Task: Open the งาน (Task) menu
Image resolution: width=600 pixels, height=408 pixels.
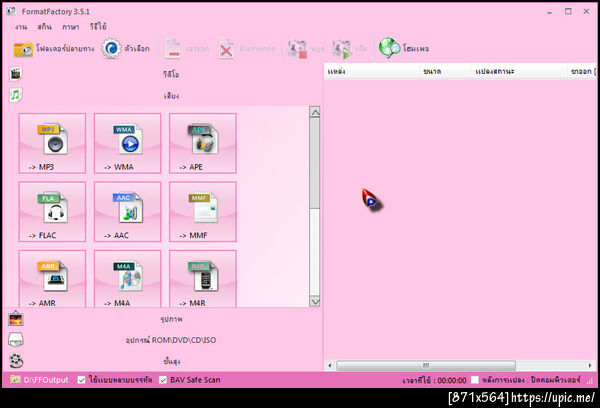Action: point(21,27)
